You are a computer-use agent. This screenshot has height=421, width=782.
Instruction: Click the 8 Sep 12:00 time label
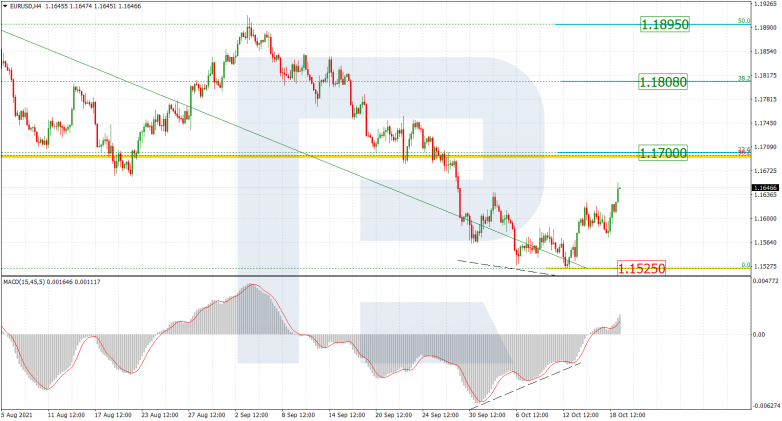tap(298, 415)
